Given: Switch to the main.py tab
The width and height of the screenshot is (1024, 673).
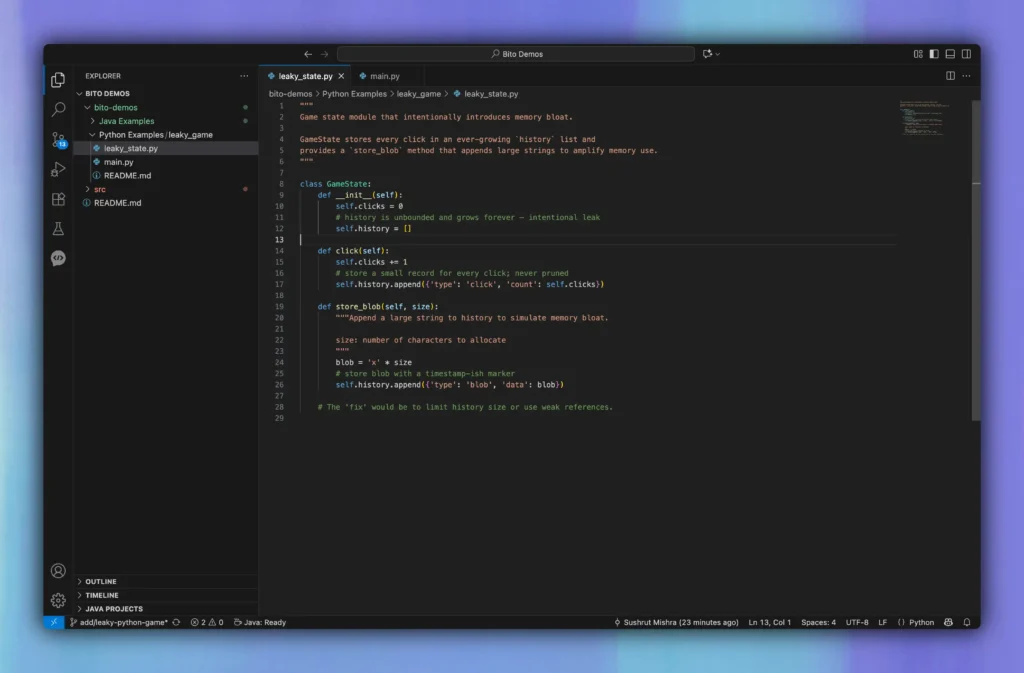Looking at the screenshot, I should (383, 75).
